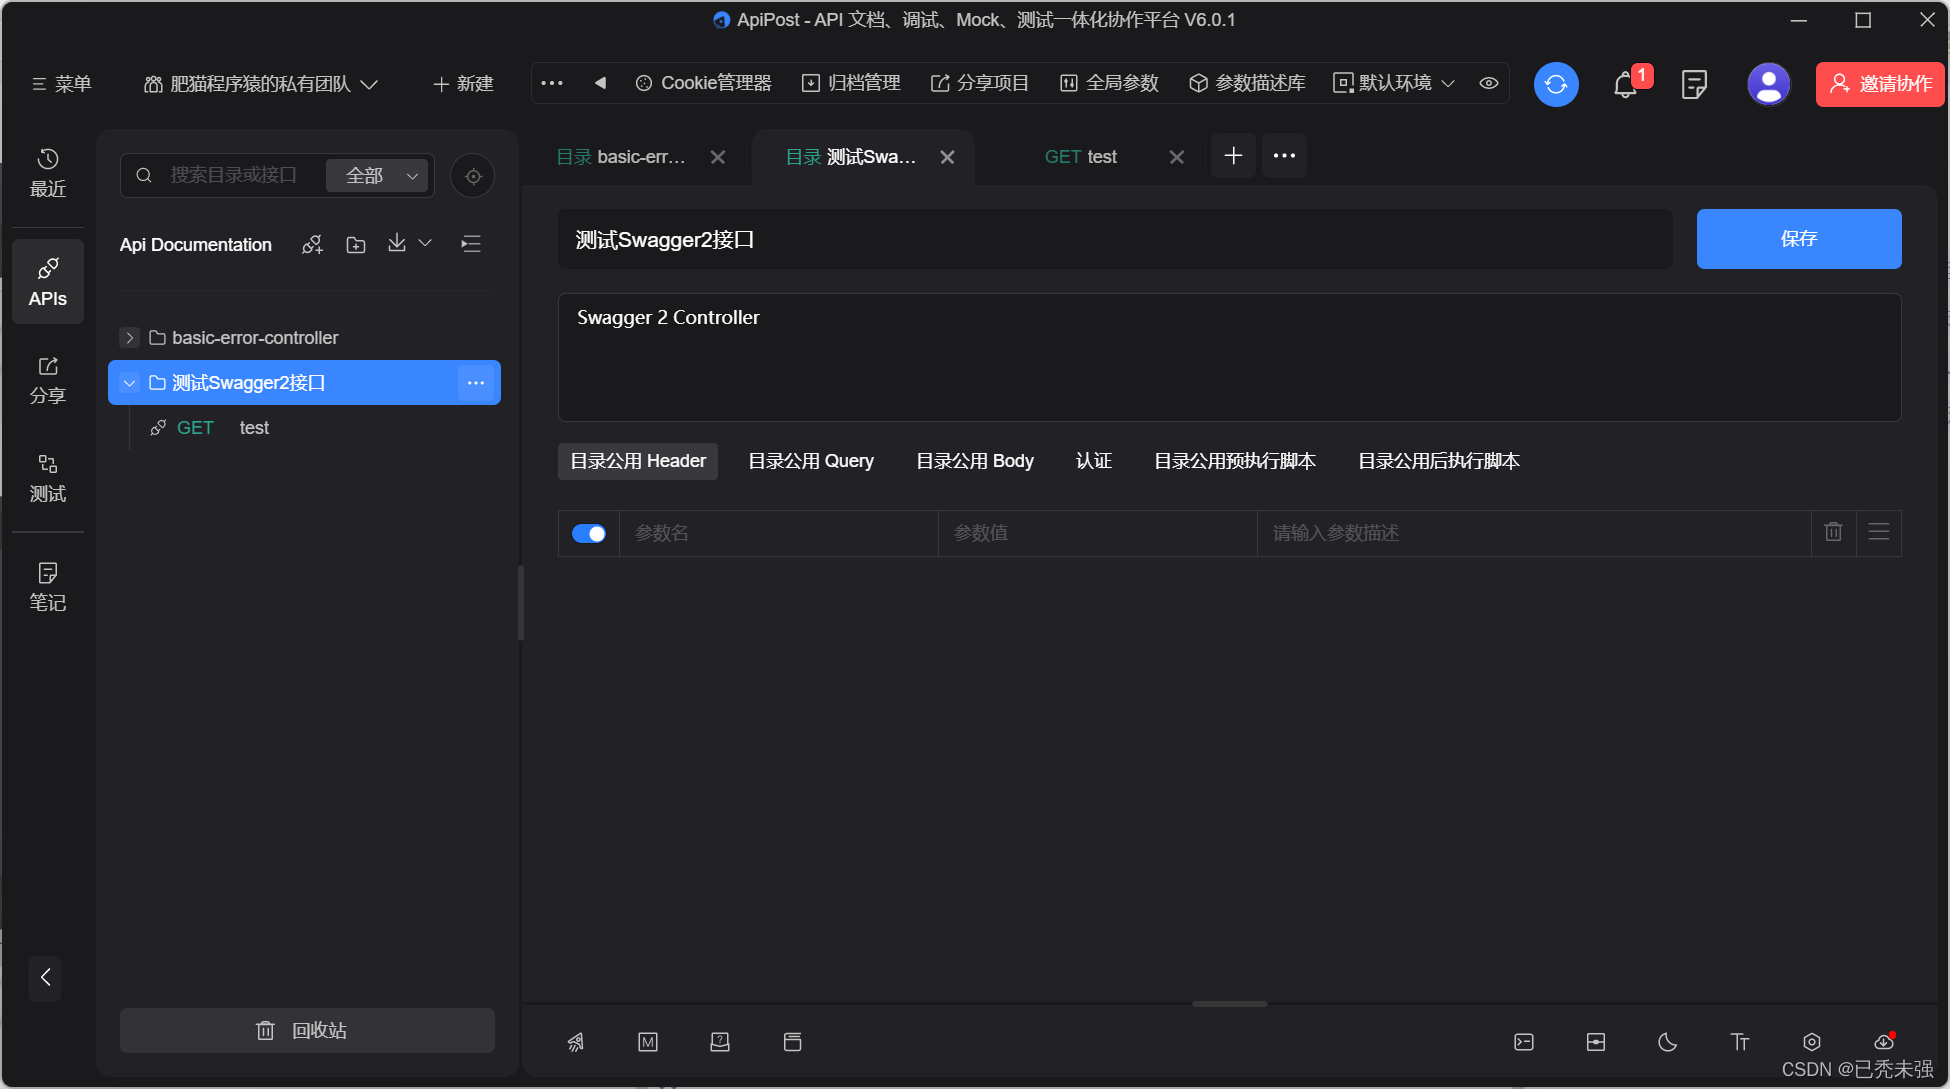Image resolution: width=1950 pixels, height=1089 pixels.
Task: Open settings hexagon icon in bottom bar
Action: point(1812,1042)
